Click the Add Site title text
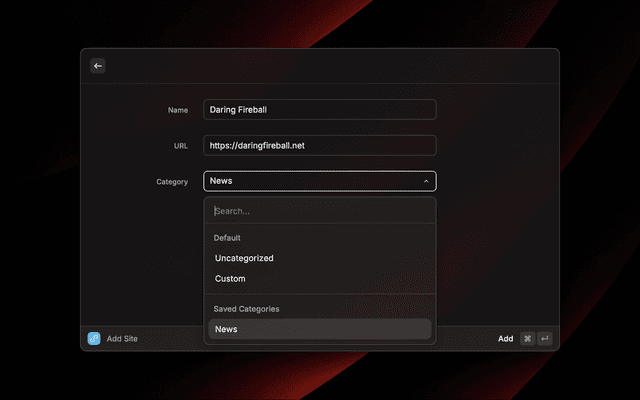The width and height of the screenshot is (640, 400). point(122,339)
